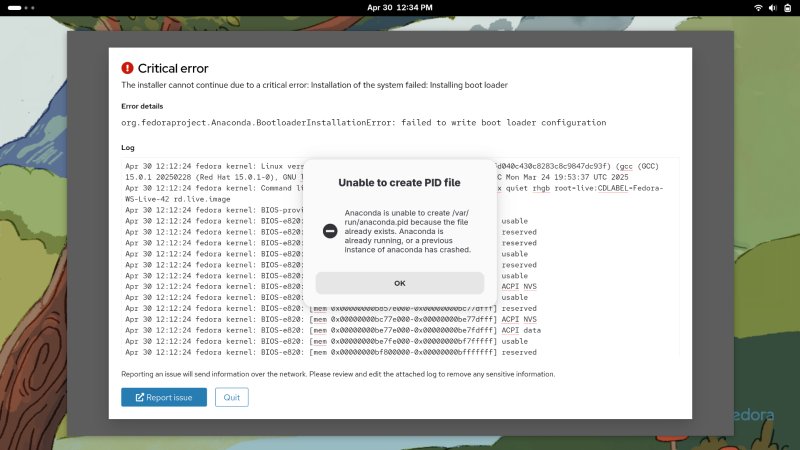This screenshot has height=450, width=800.
Task: Click the BootloaderInstallationError details line
Action: [363, 122]
